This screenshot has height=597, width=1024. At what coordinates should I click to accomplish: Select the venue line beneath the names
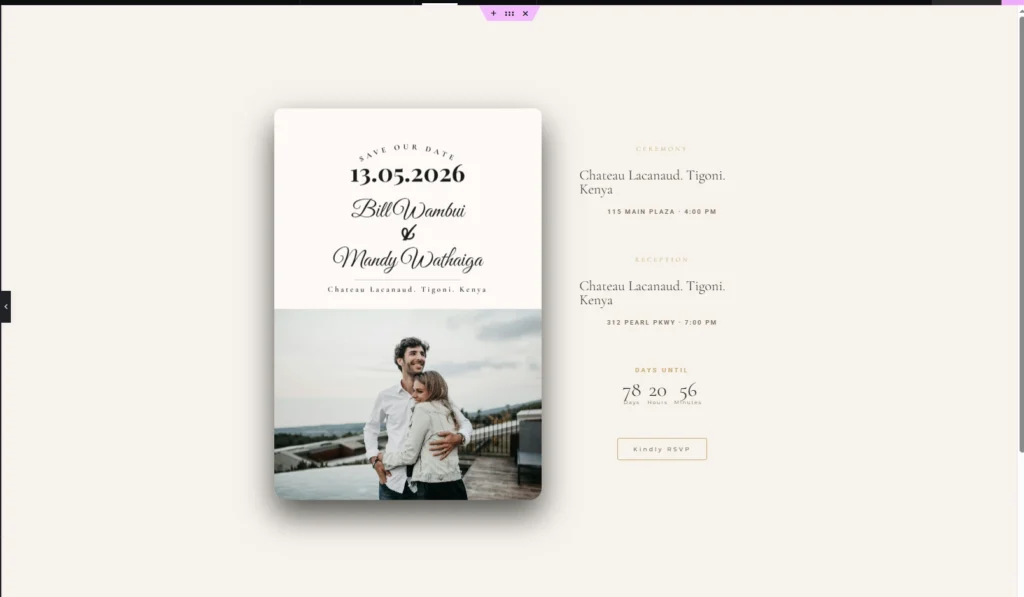coord(408,289)
